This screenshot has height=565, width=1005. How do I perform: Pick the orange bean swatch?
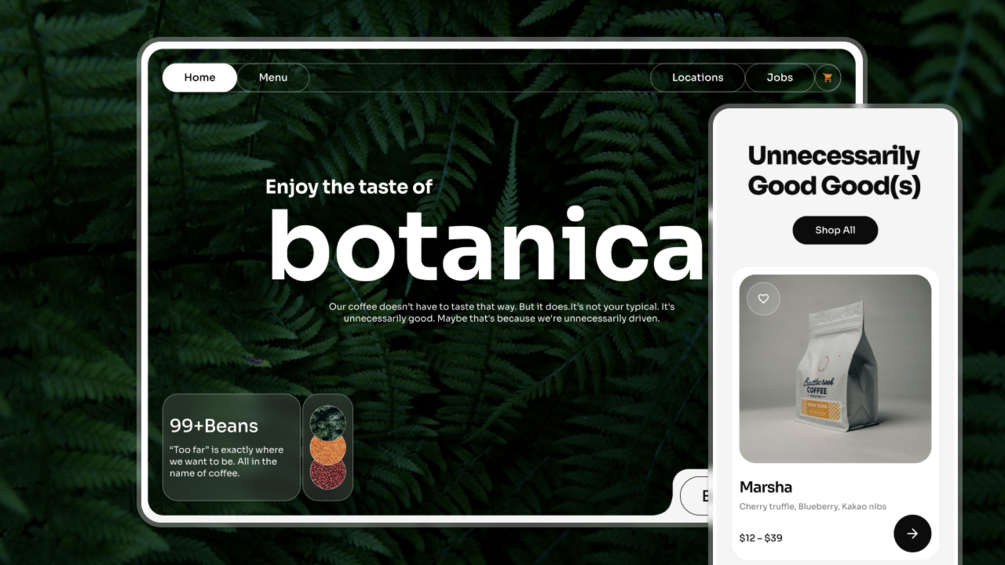[x=328, y=448]
